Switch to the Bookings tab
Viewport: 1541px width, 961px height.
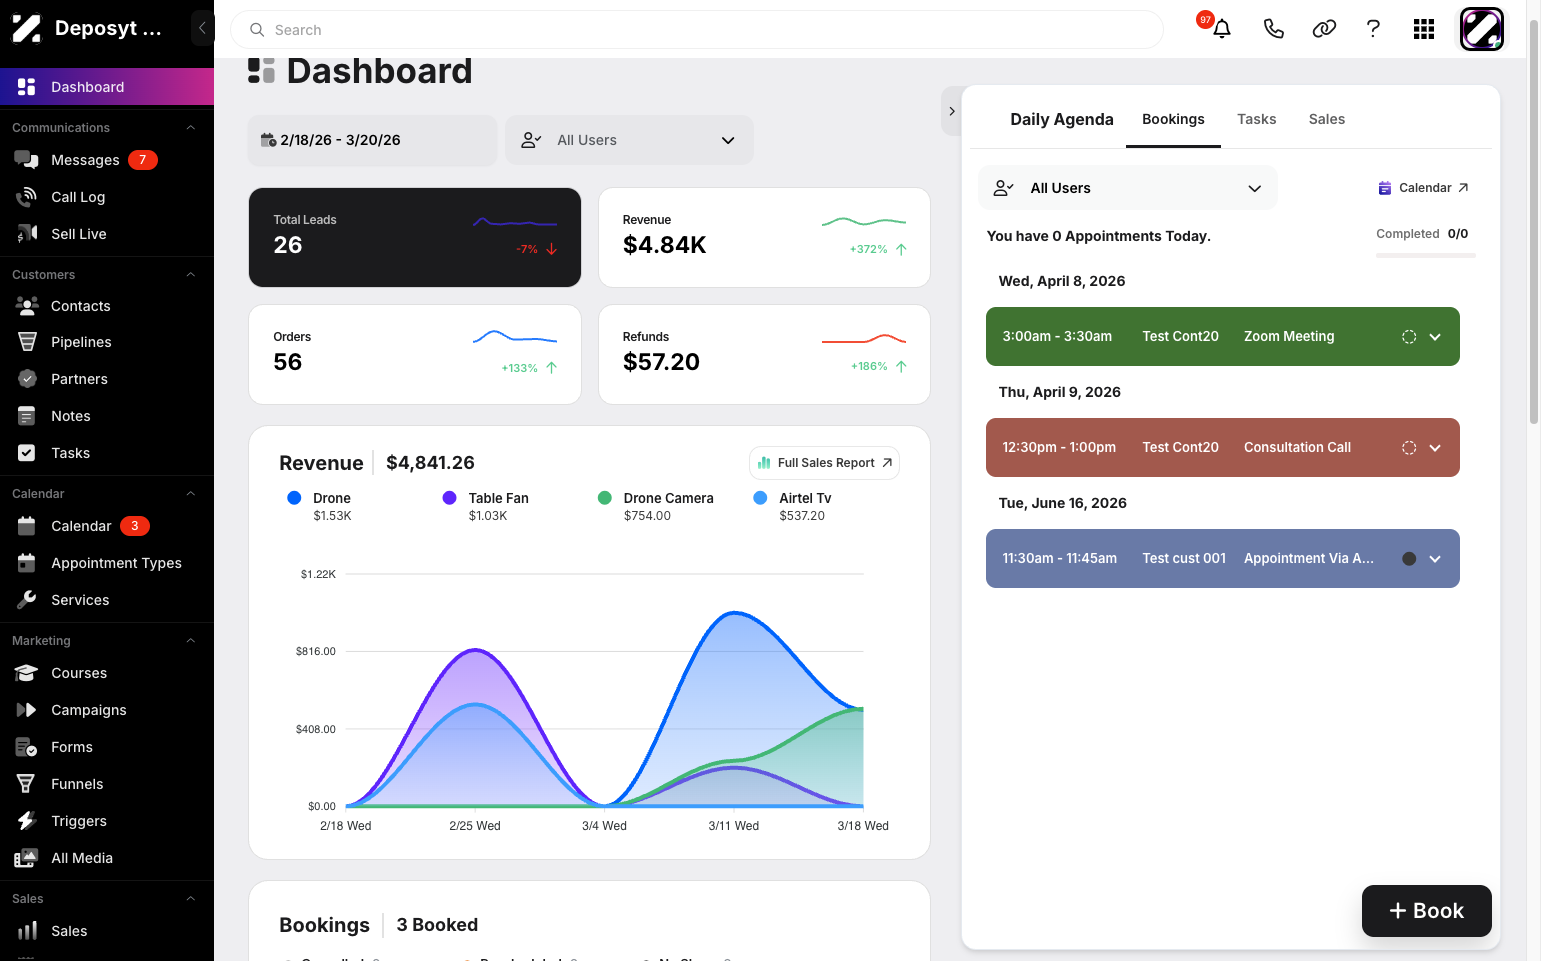1173,119
